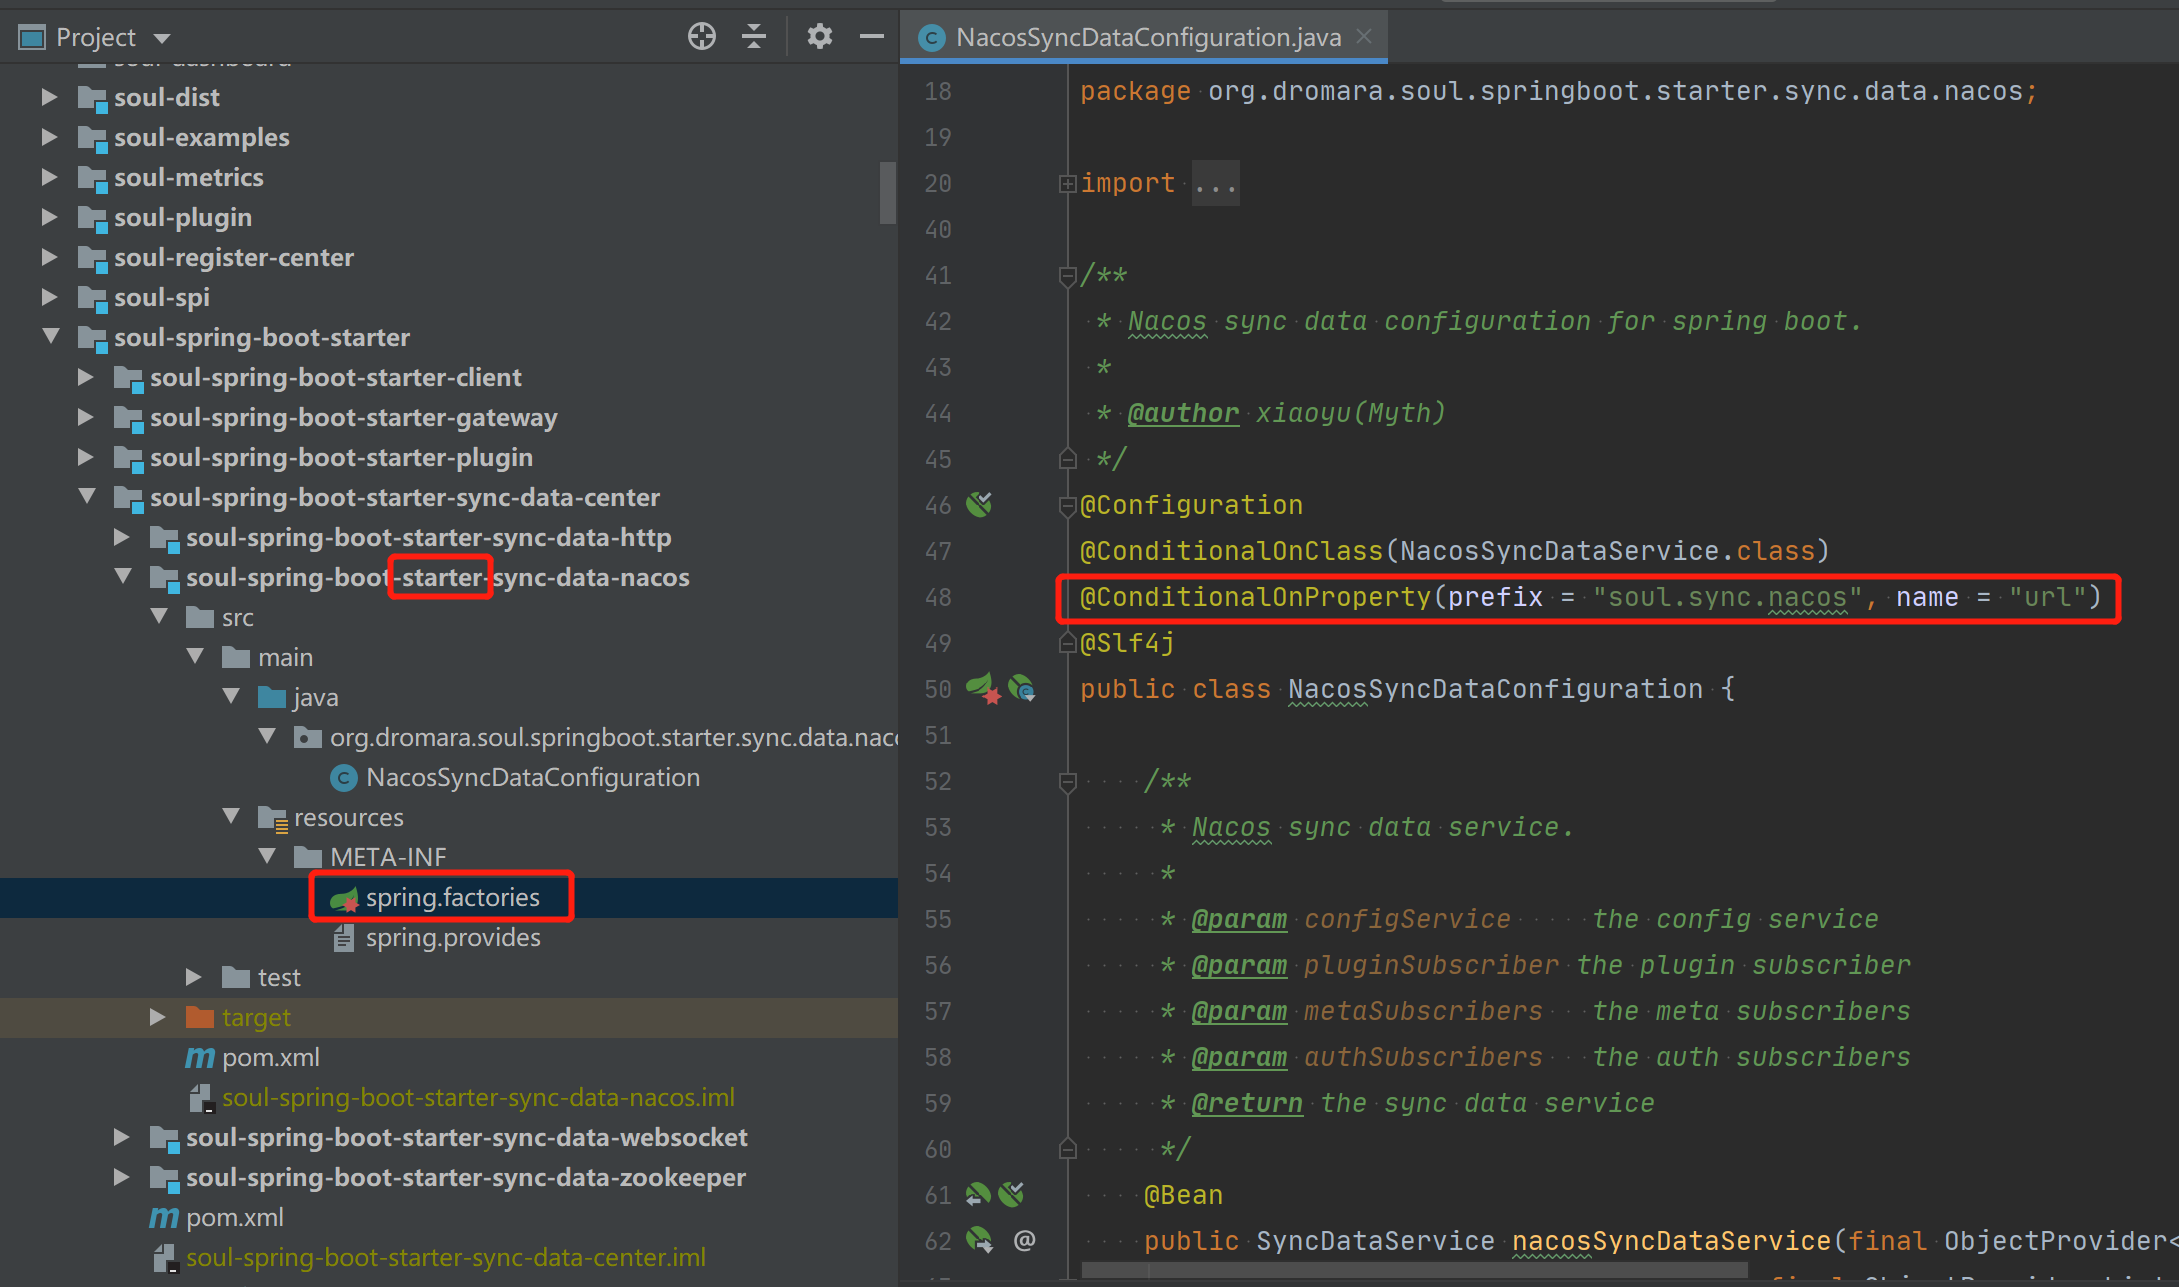This screenshot has width=2179, height=1287.
Task: Collapse the META-INF folder node
Action: (267, 857)
